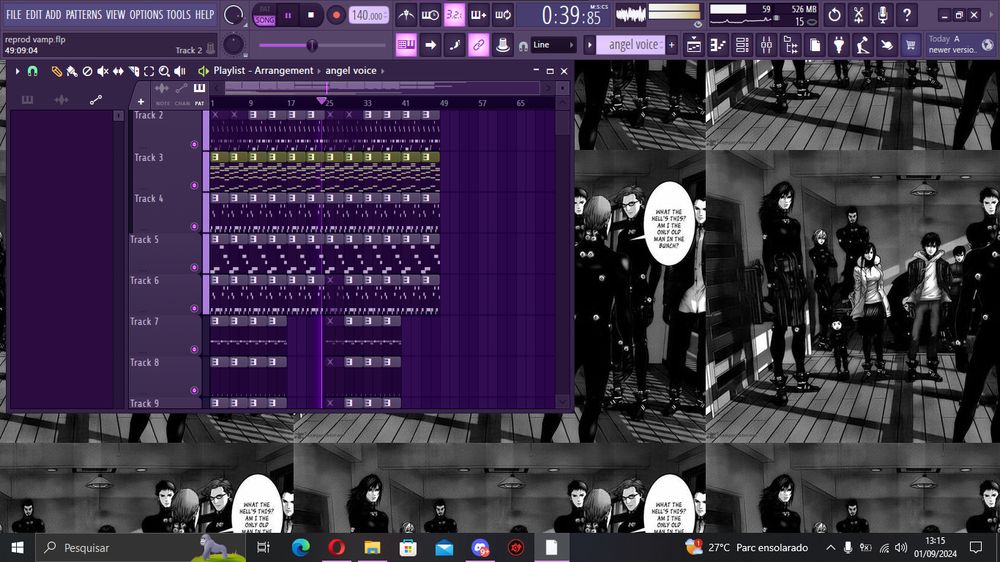Open the audio recording microphone icon

coord(882,15)
